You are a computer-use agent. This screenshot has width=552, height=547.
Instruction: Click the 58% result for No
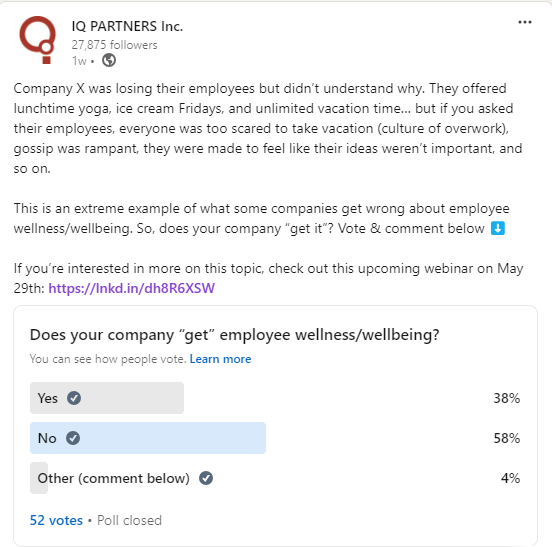pyautogui.click(x=507, y=438)
